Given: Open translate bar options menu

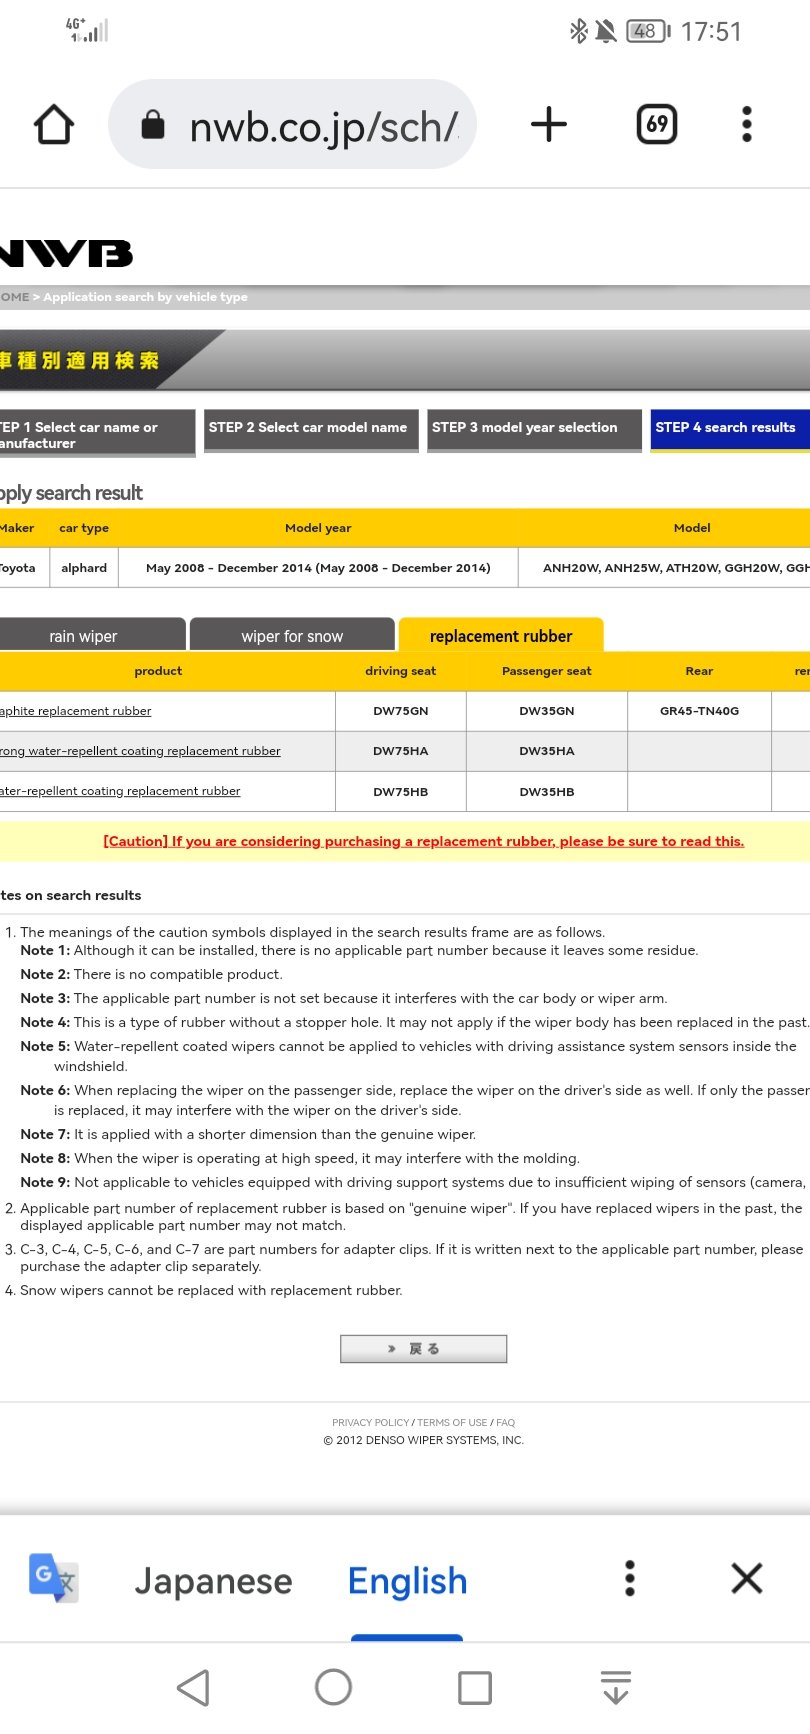Looking at the screenshot, I should point(629,1579).
